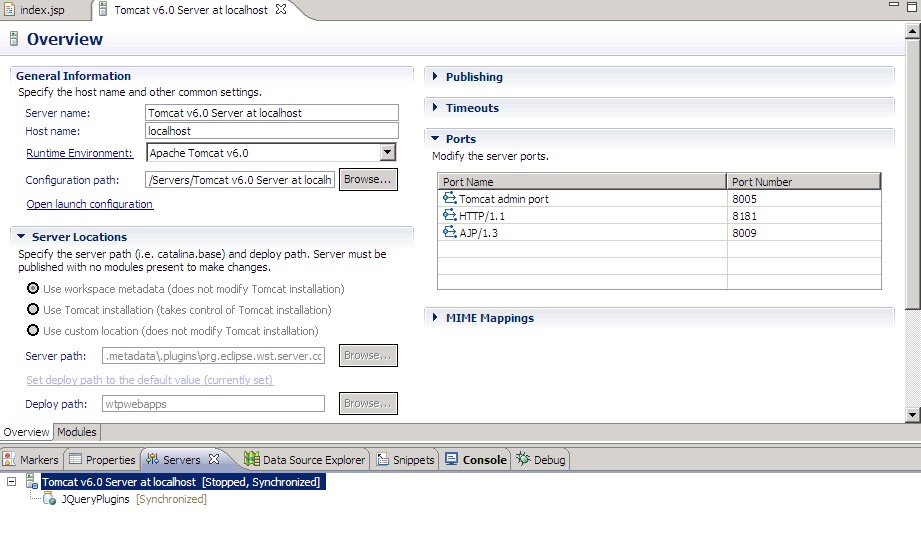Image resolution: width=921 pixels, height=559 pixels.
Task: Click the Properties view icon
Action: point(75,459)
